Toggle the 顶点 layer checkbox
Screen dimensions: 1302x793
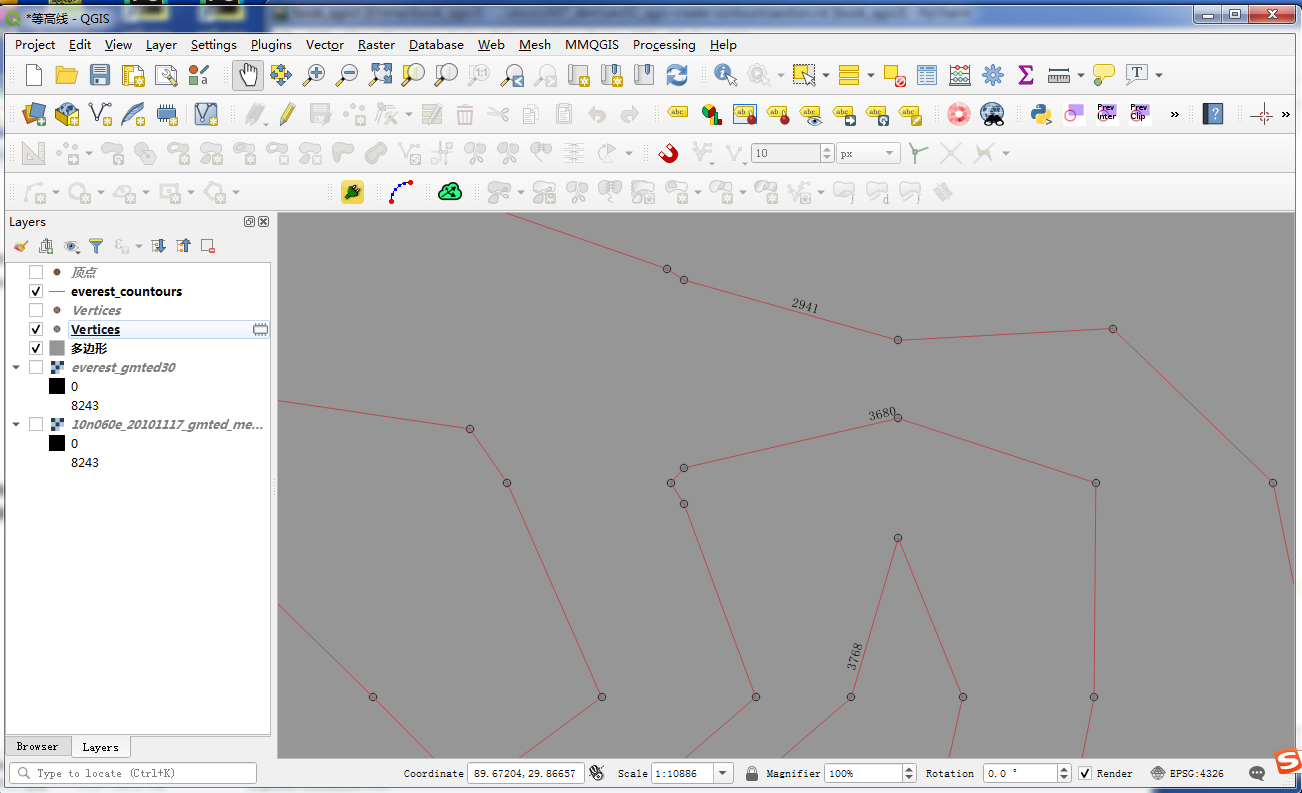(36, 272)
